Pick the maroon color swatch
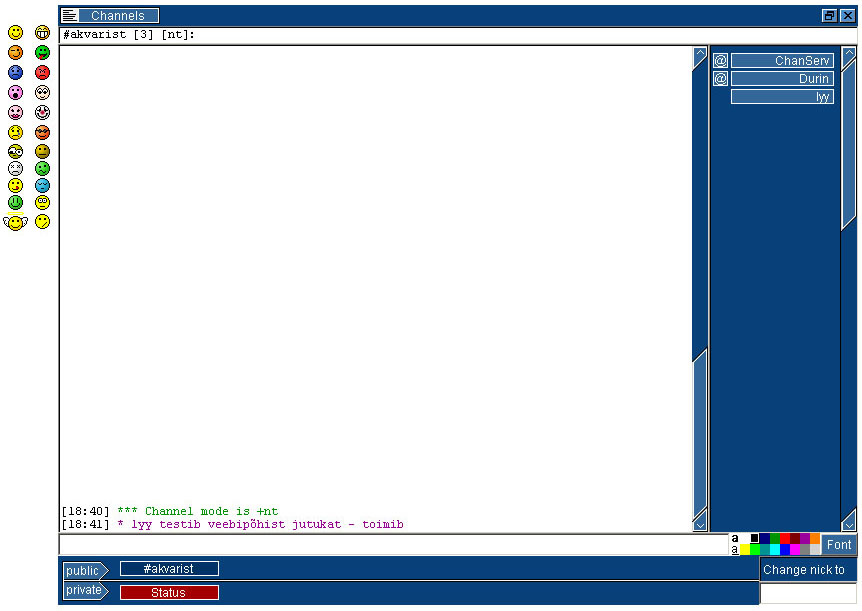This screenshot has height=611, width=862. click(x=795, y=538)
